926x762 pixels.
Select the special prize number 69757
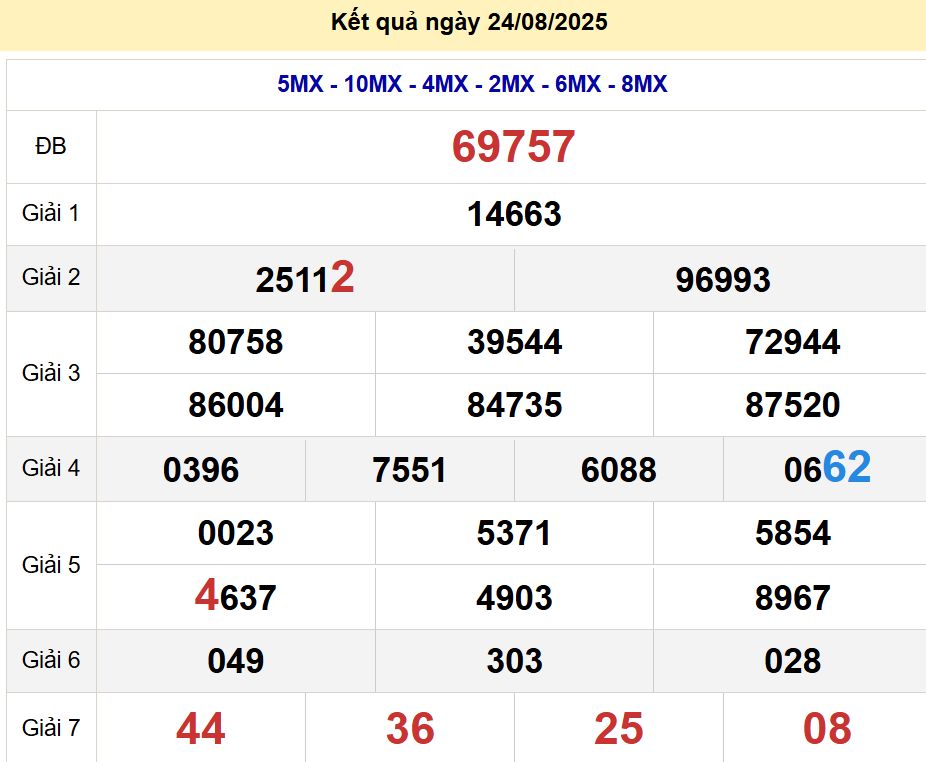513,146
